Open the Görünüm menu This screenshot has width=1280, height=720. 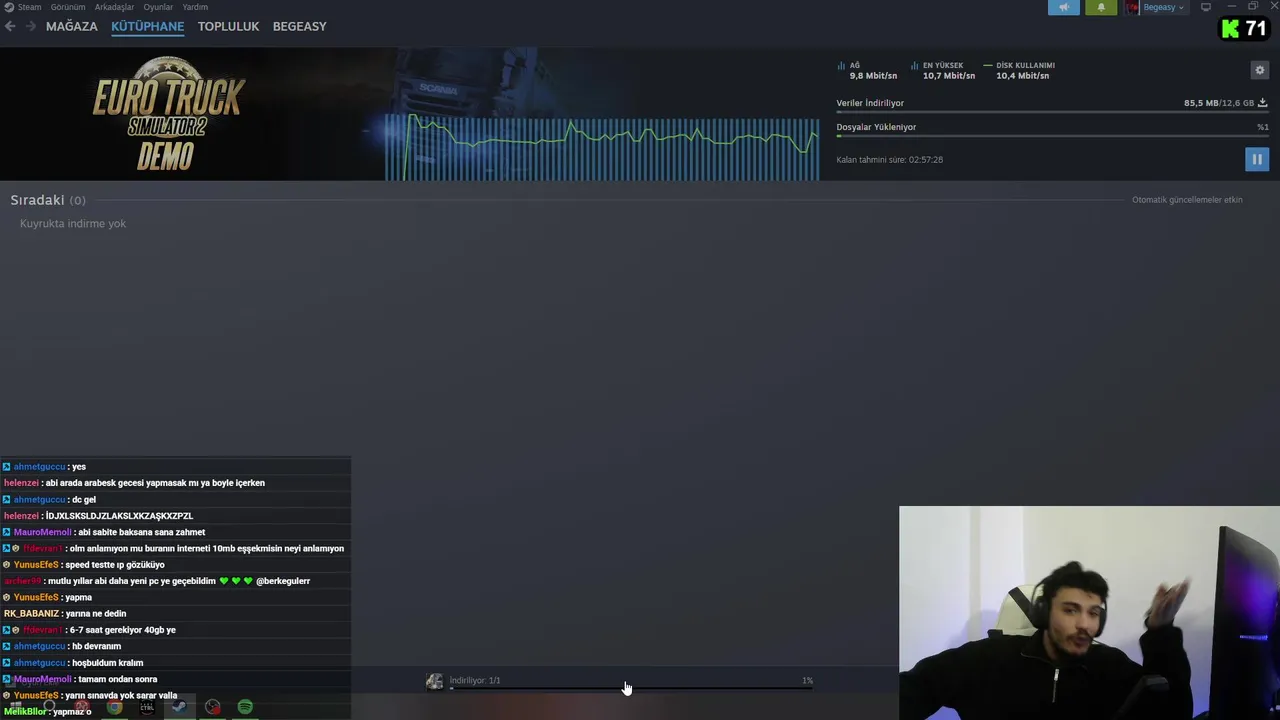tap(68, 7)
